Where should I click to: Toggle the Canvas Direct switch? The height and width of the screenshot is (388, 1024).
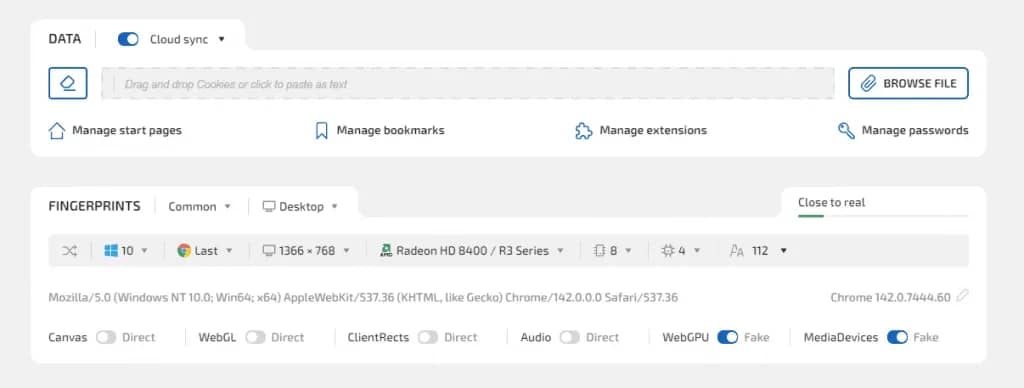[106, 338]
